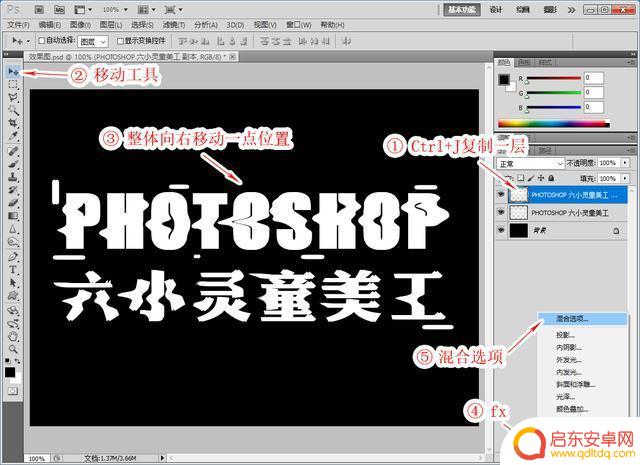The height and width of the screenshot is (465, 640).
Task: Select the Dodge tool
Action: pos(13,242)
